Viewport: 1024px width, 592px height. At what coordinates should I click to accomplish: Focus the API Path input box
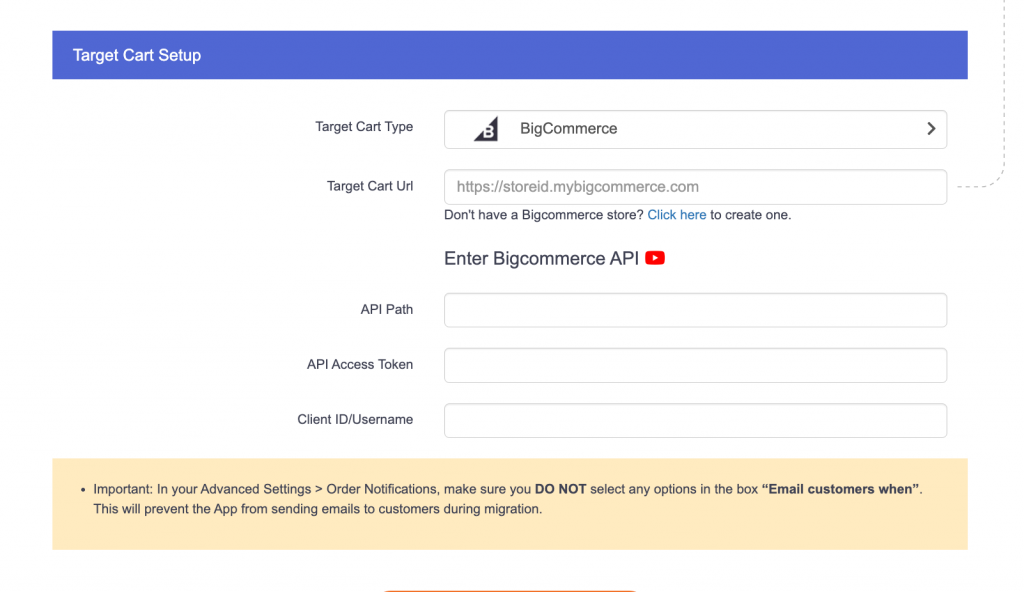coord(695,310)
